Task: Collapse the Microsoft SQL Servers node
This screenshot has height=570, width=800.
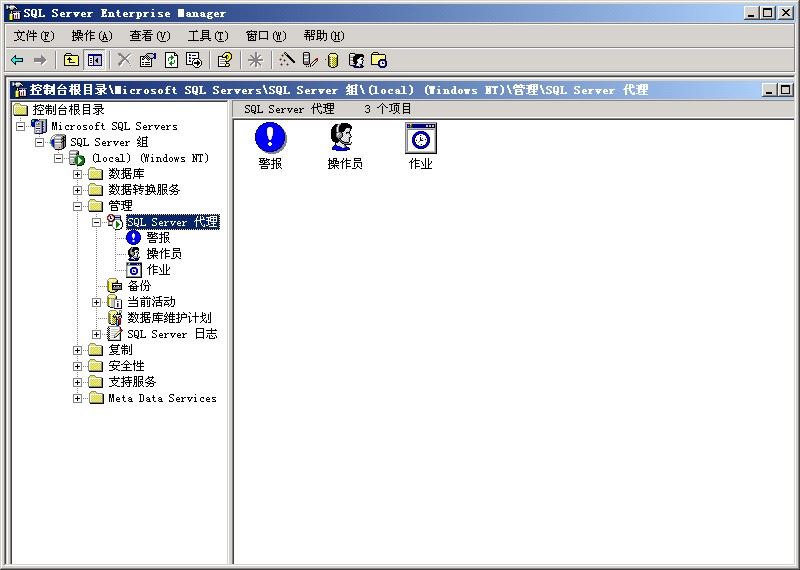Action: pos(20,126)
